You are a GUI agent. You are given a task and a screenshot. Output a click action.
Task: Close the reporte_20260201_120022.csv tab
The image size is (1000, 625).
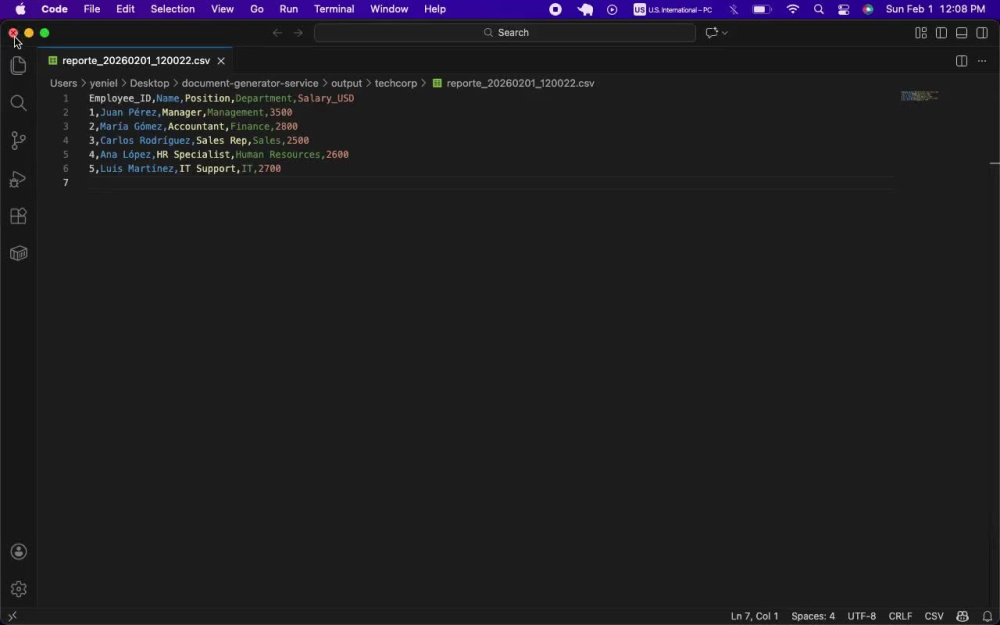pos(221,61)
